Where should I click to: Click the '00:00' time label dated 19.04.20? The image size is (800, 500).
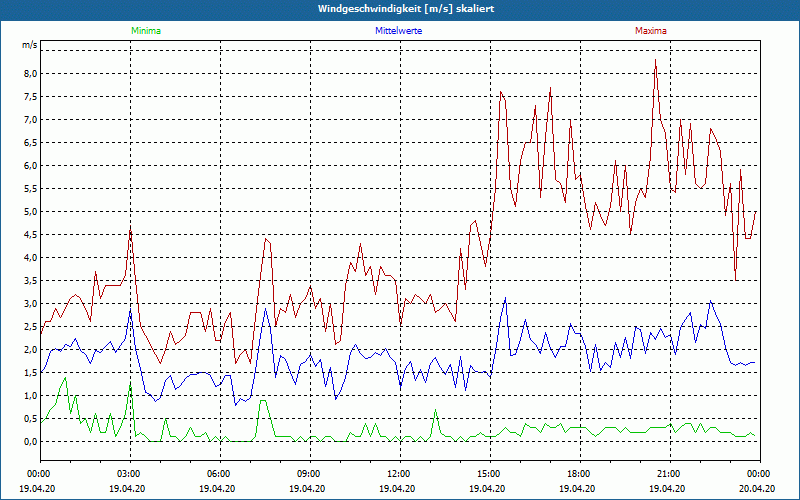coord(37,474)
